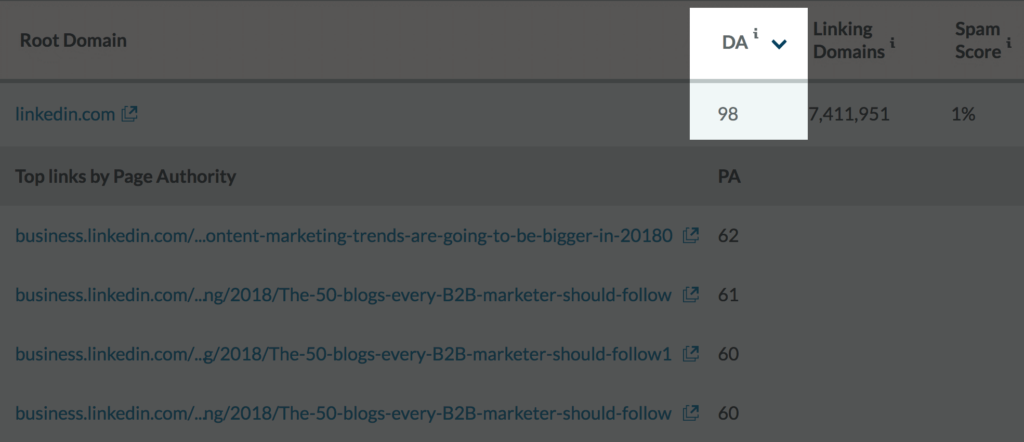Screen dimensions: 1024x442
Task: Open external icon for content-marketing-trends link
Action: pyautogui.click(x=690, y=237)
